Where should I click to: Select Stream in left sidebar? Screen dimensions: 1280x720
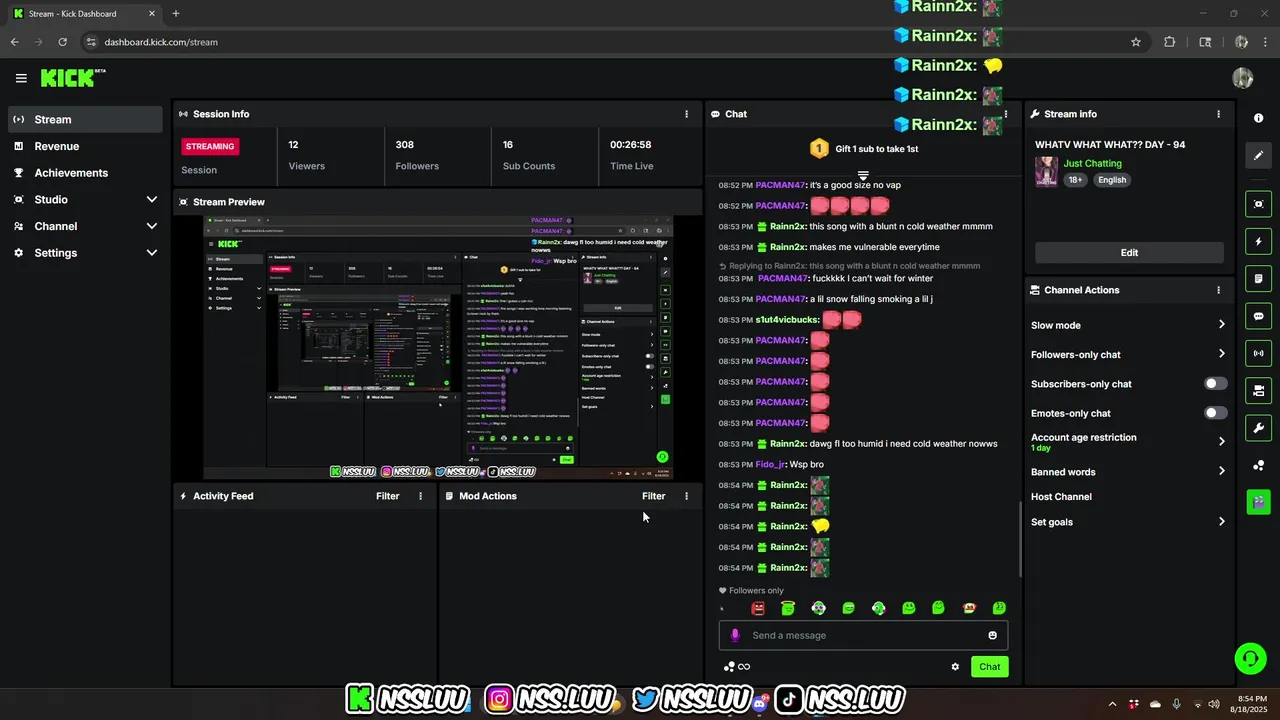85,119
